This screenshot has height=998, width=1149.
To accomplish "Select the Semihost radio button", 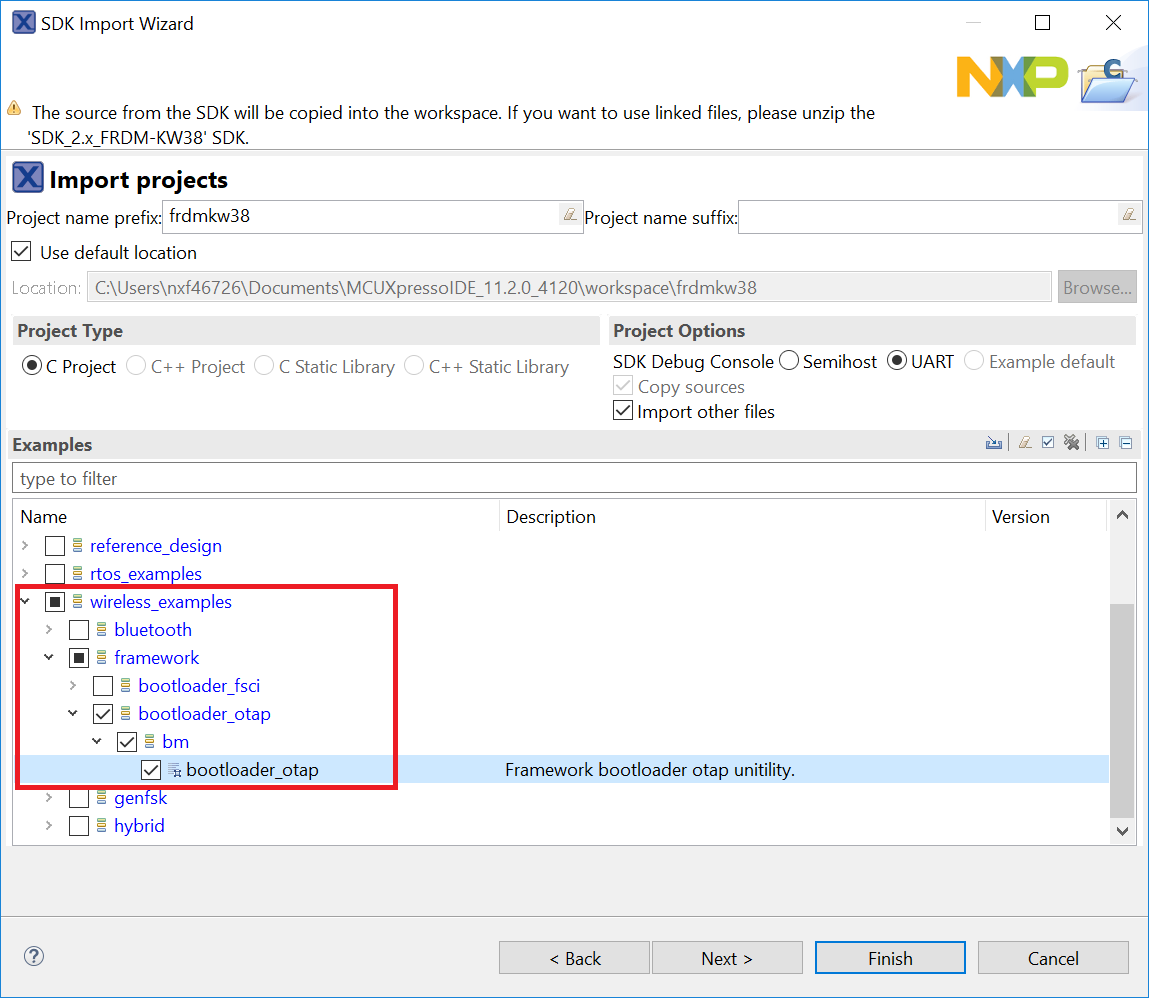I will 788,361.
